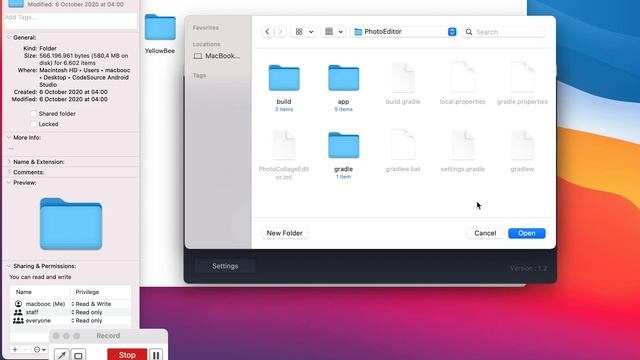Switch to icon grid view
The height and width of the screenshot is (360, 640).
point(299,31)
